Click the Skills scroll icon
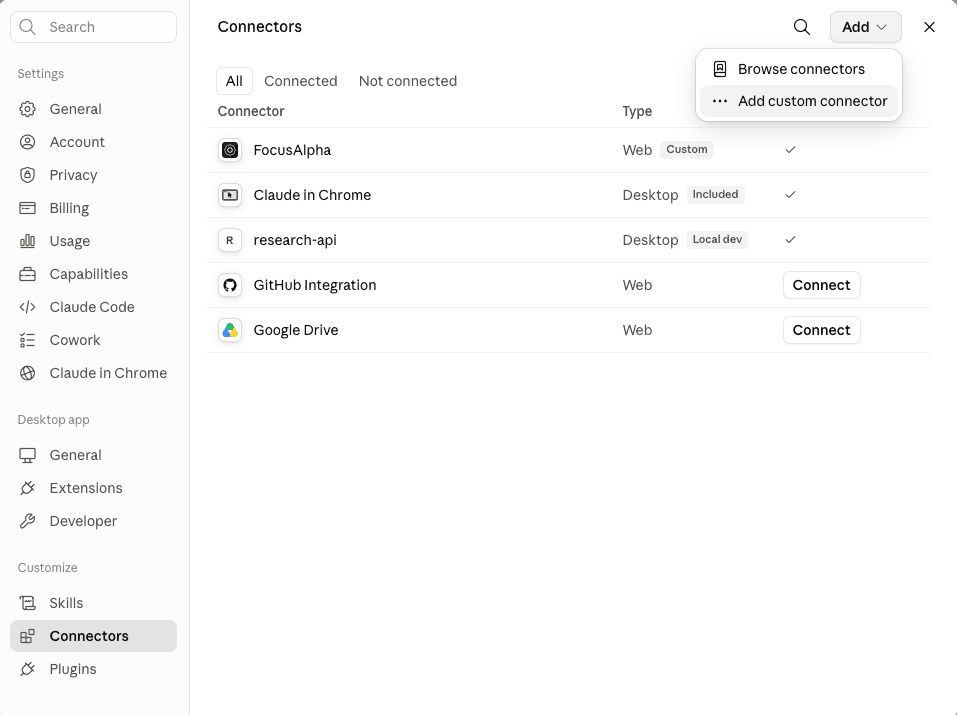 (27, 603)
